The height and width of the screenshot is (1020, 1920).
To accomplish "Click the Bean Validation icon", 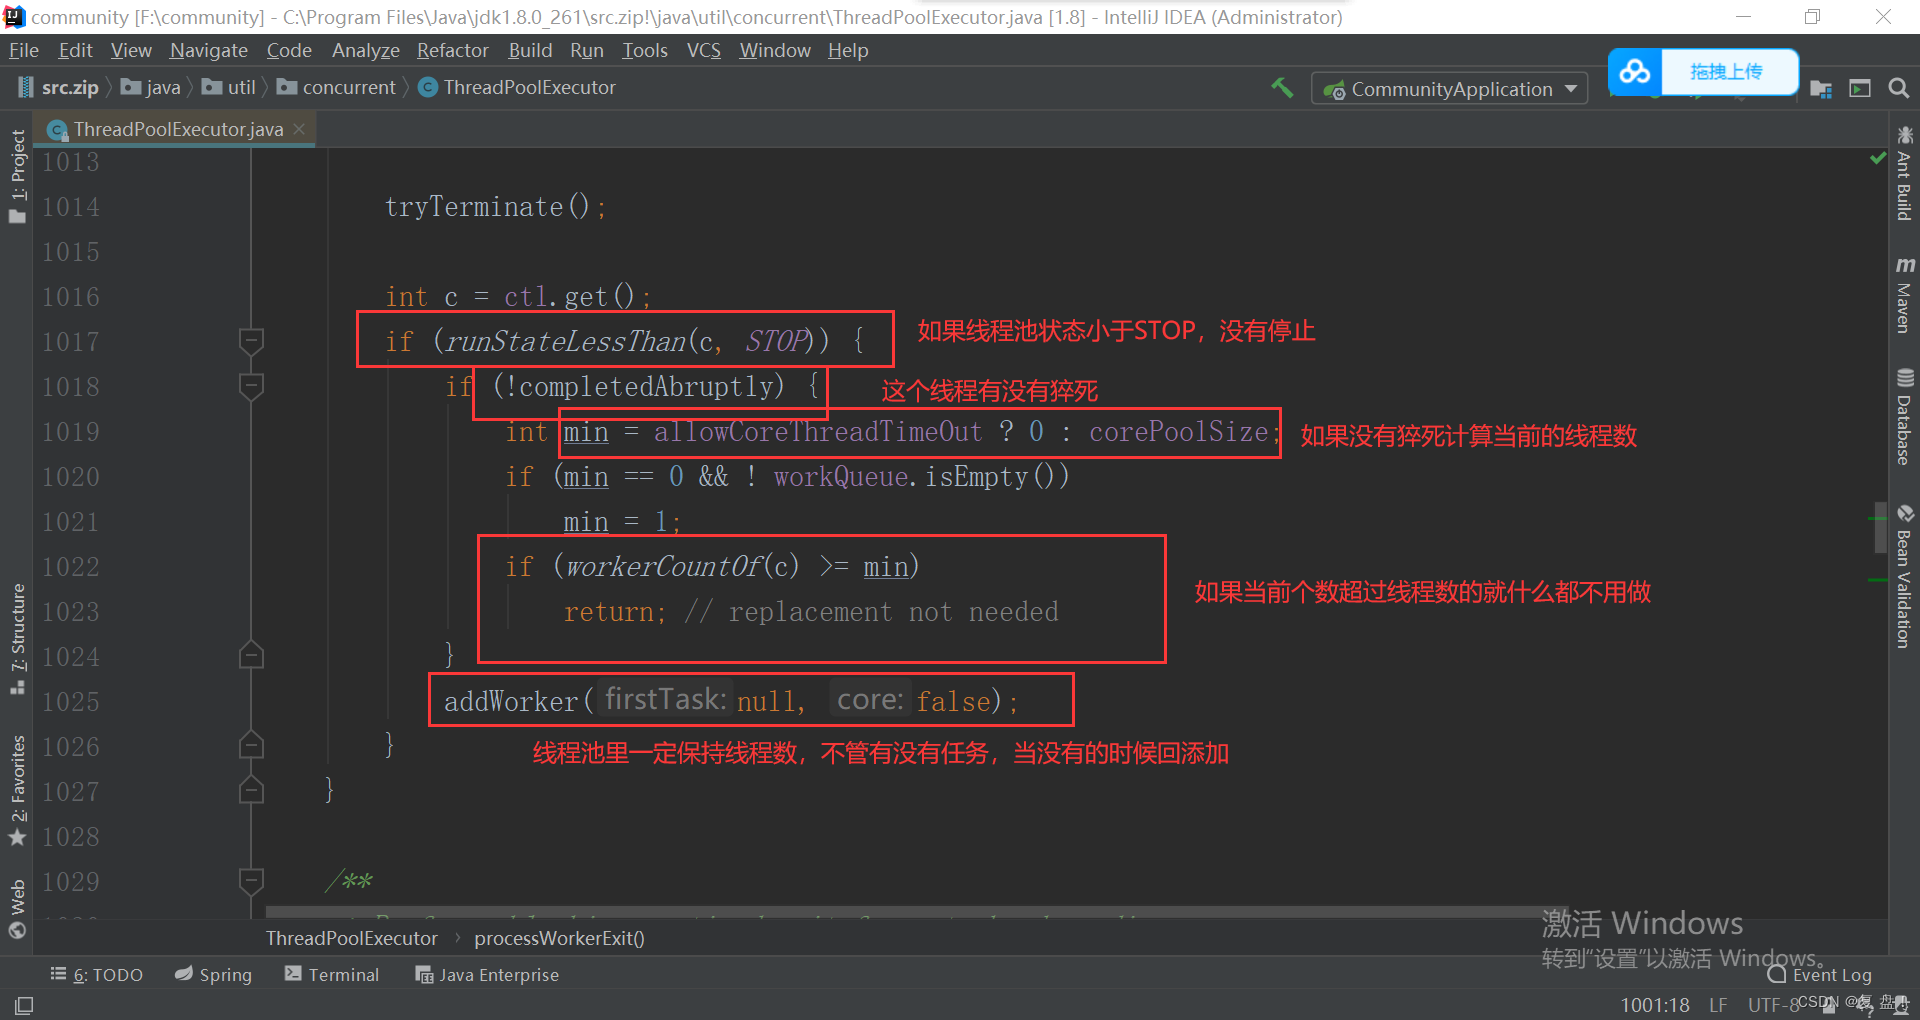I will pos(1905,513).
